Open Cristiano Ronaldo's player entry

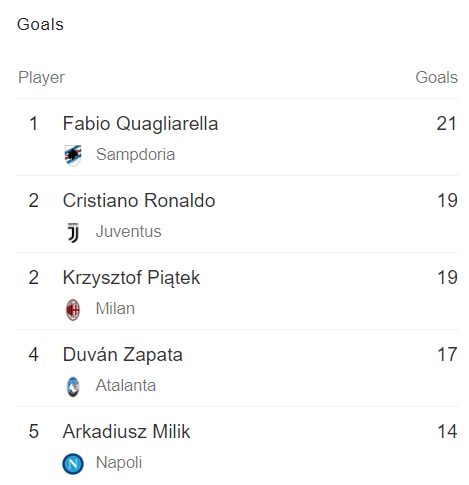(x=139, y=201)
